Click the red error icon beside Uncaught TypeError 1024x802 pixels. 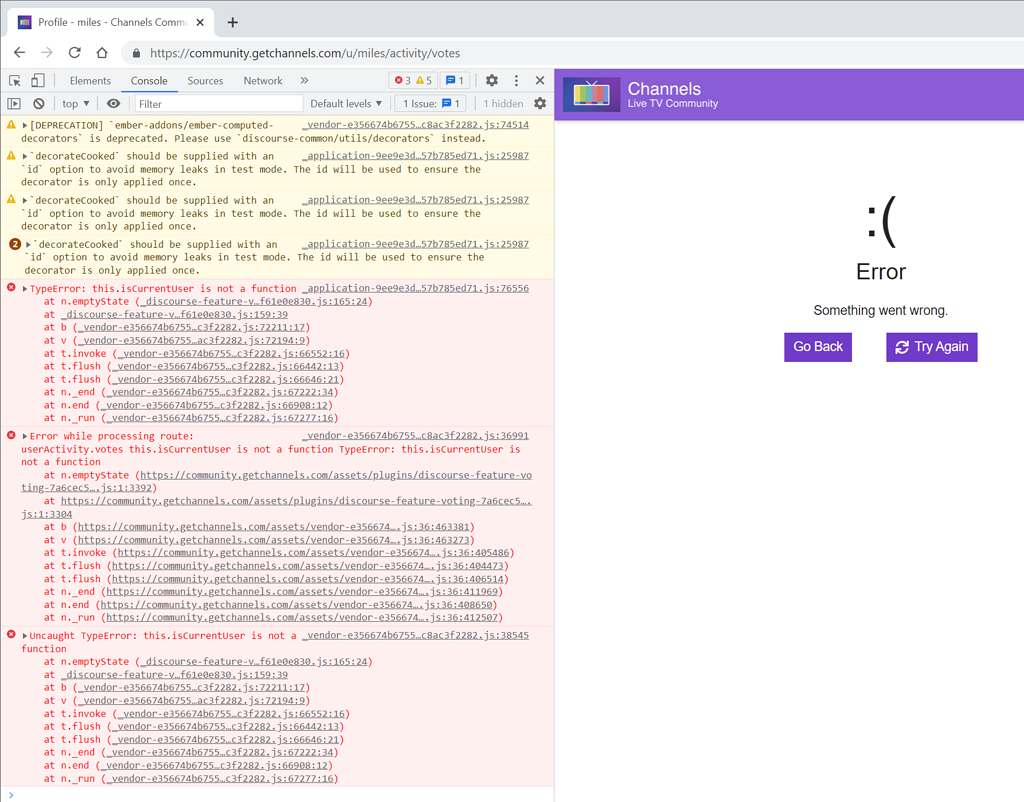[11, 634]
